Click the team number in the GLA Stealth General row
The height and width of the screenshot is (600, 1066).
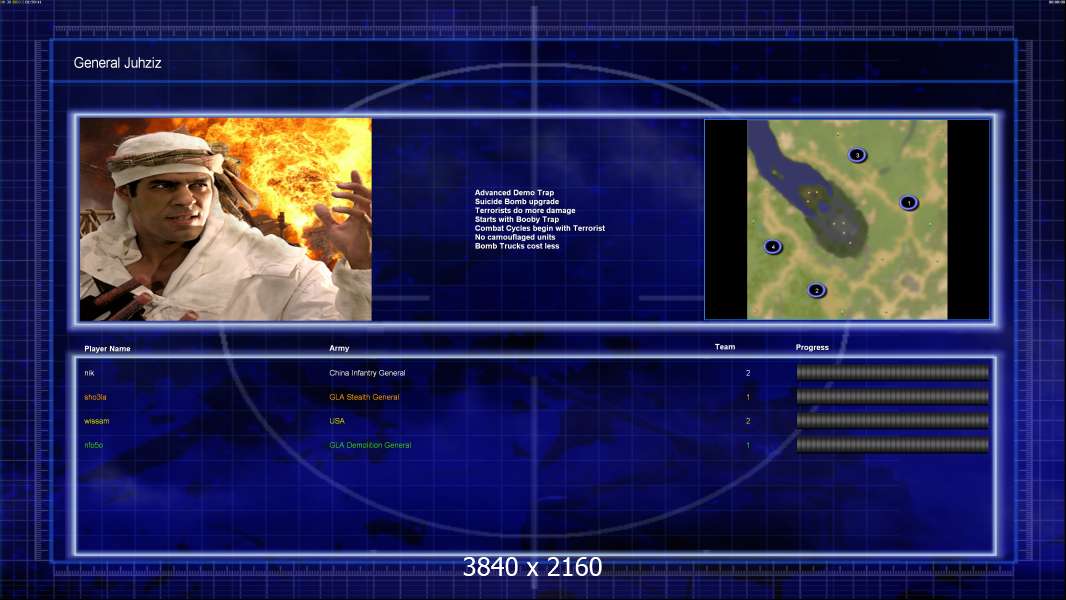pyautogui.click(x=748, y=397)
